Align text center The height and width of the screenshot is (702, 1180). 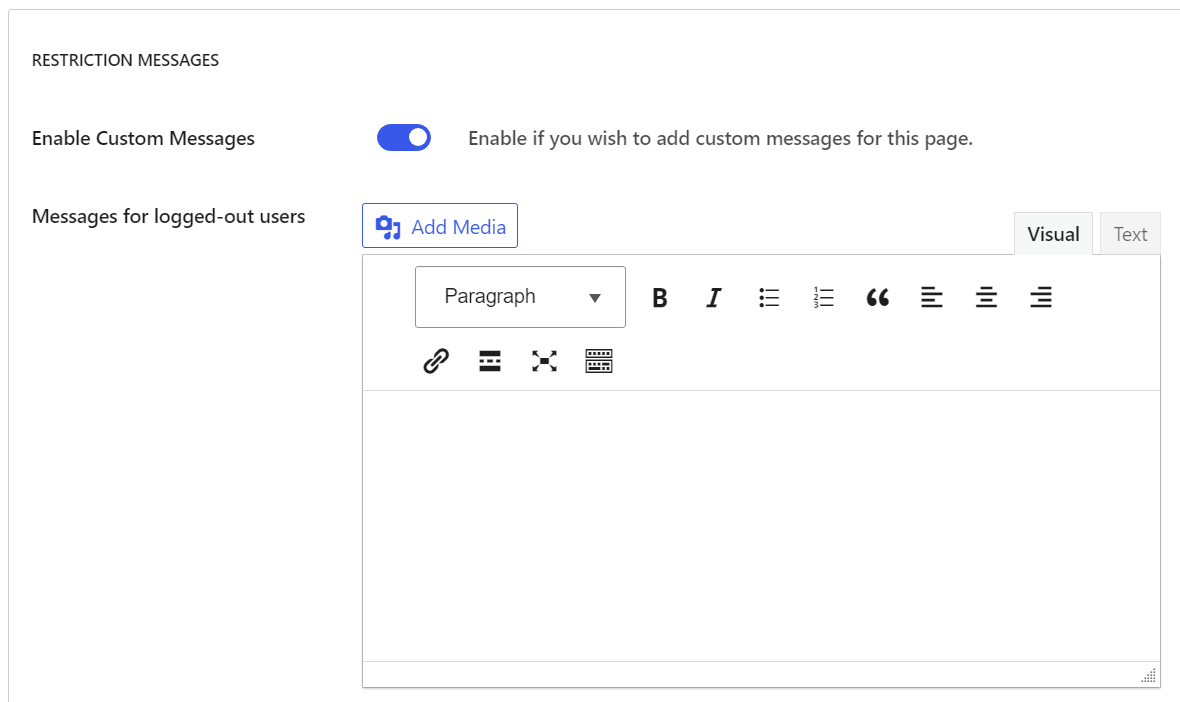tap(987, 297)
